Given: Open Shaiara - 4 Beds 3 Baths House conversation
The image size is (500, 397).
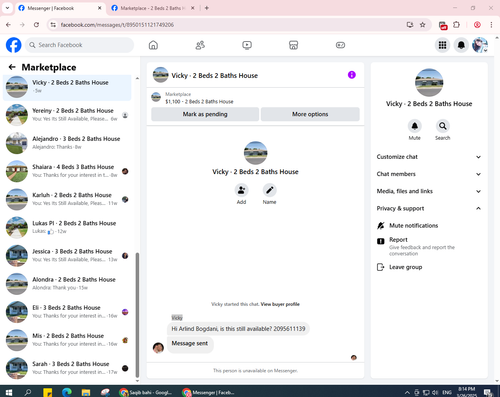Looking at the screenshot, I should 67,171.
